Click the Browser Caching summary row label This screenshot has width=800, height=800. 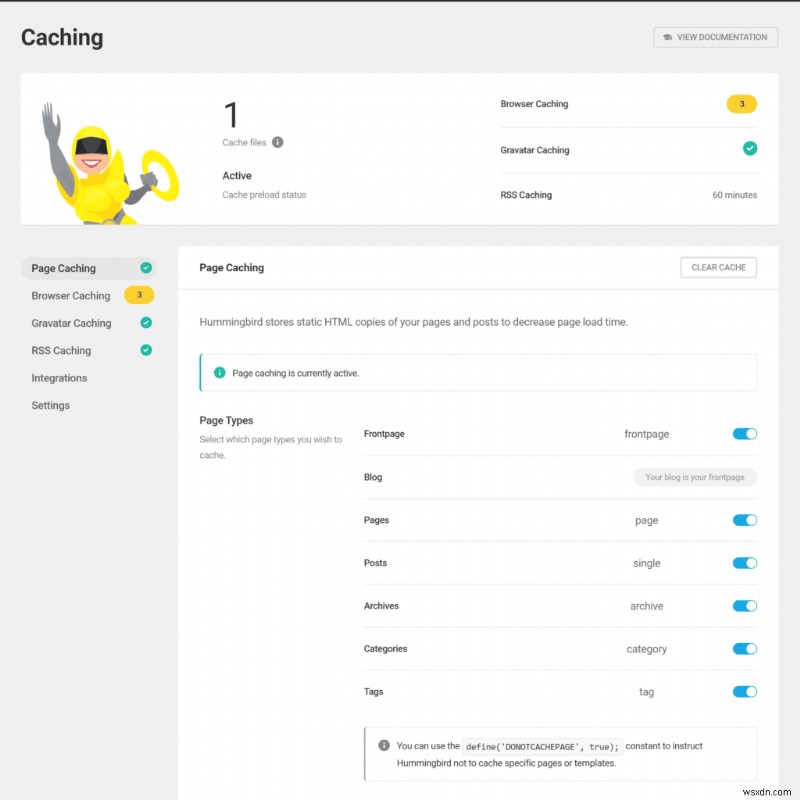tap(534, 104)
